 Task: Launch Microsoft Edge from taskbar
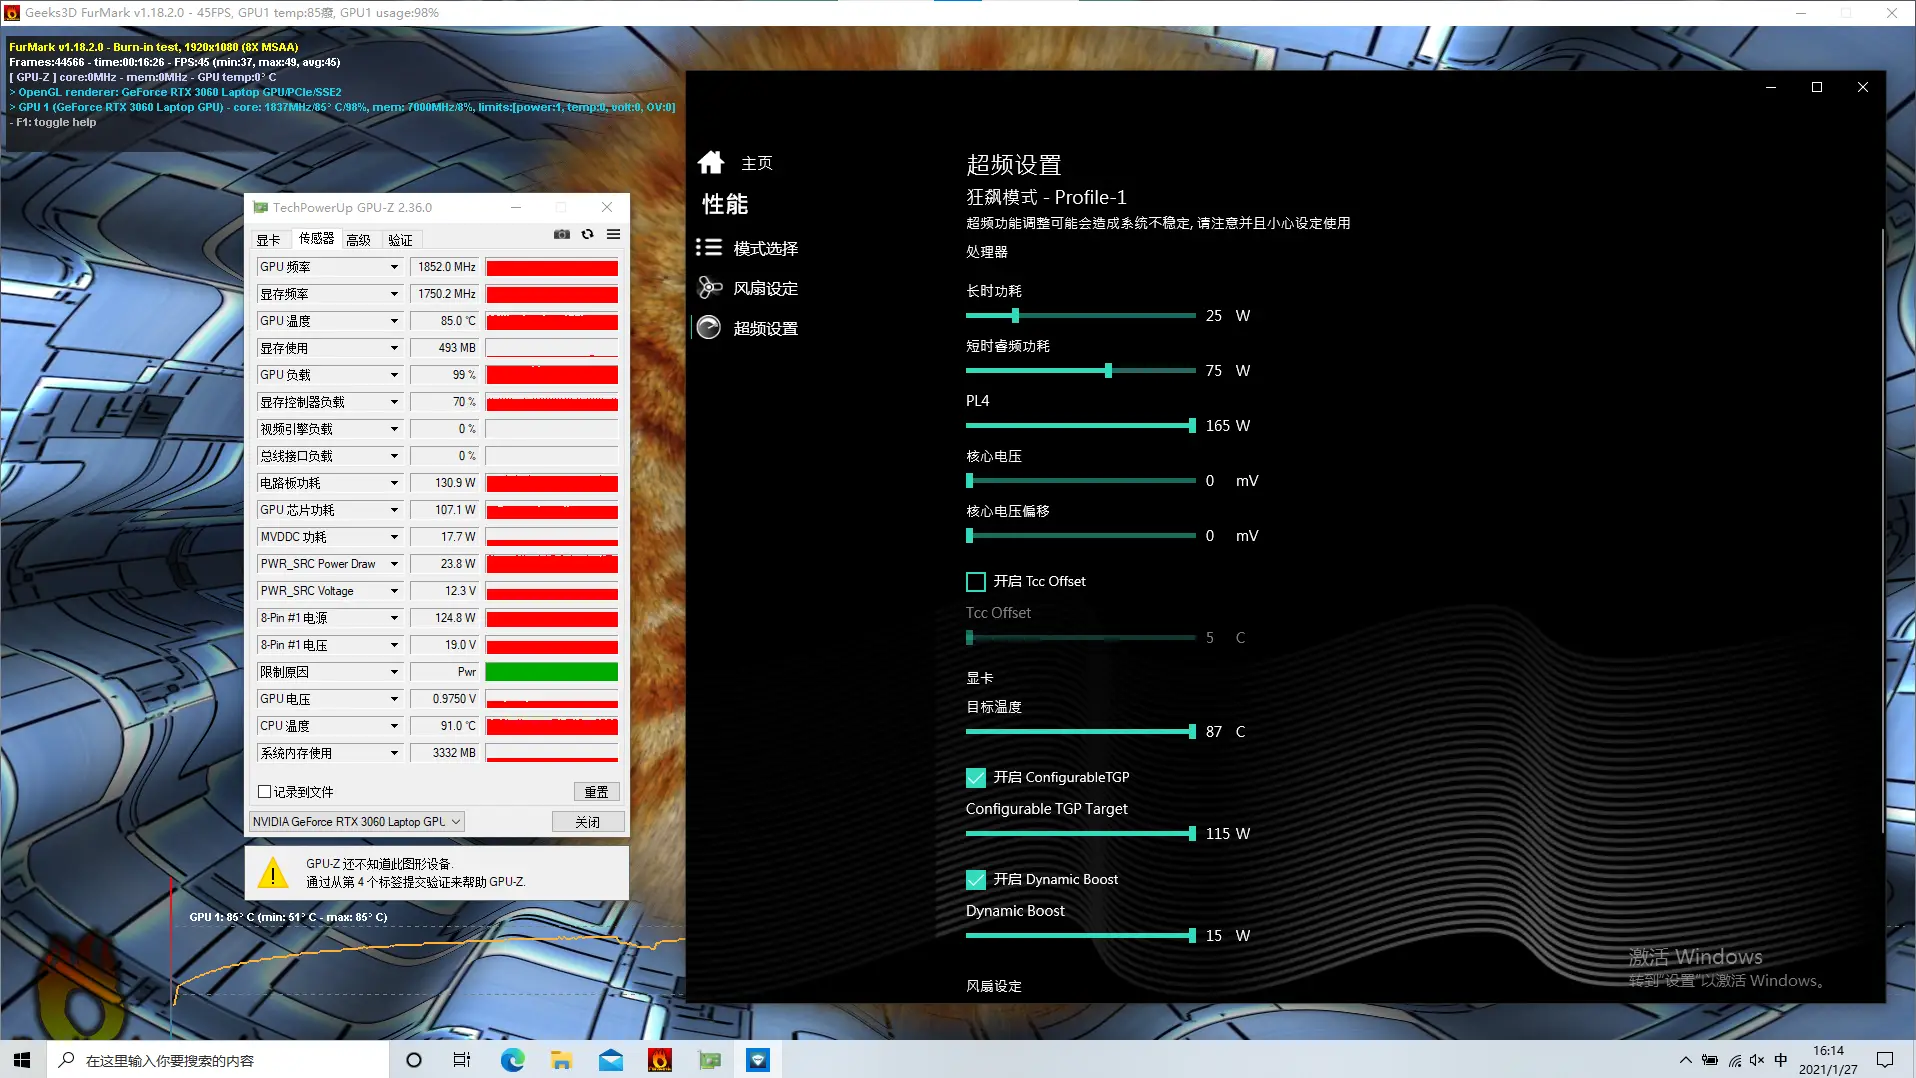512,1060
